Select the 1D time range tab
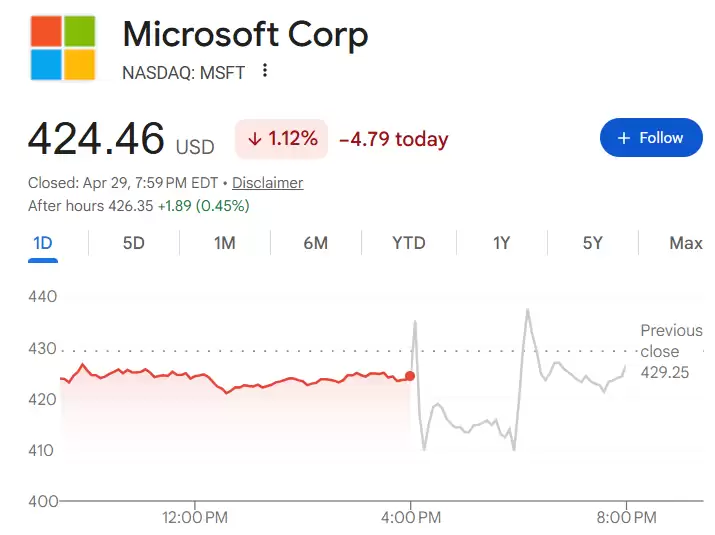The width and height of the screenshot is (715, 535). coord(43,243)
